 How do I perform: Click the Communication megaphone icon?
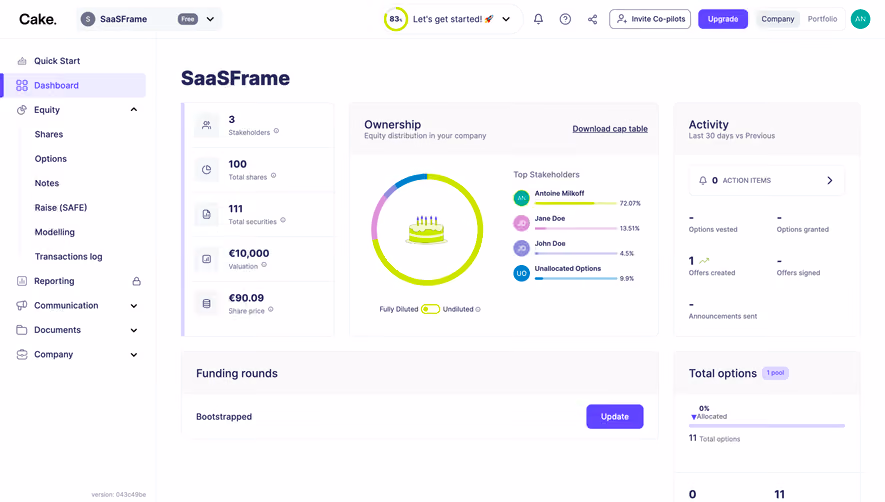(x=22, y=305)
